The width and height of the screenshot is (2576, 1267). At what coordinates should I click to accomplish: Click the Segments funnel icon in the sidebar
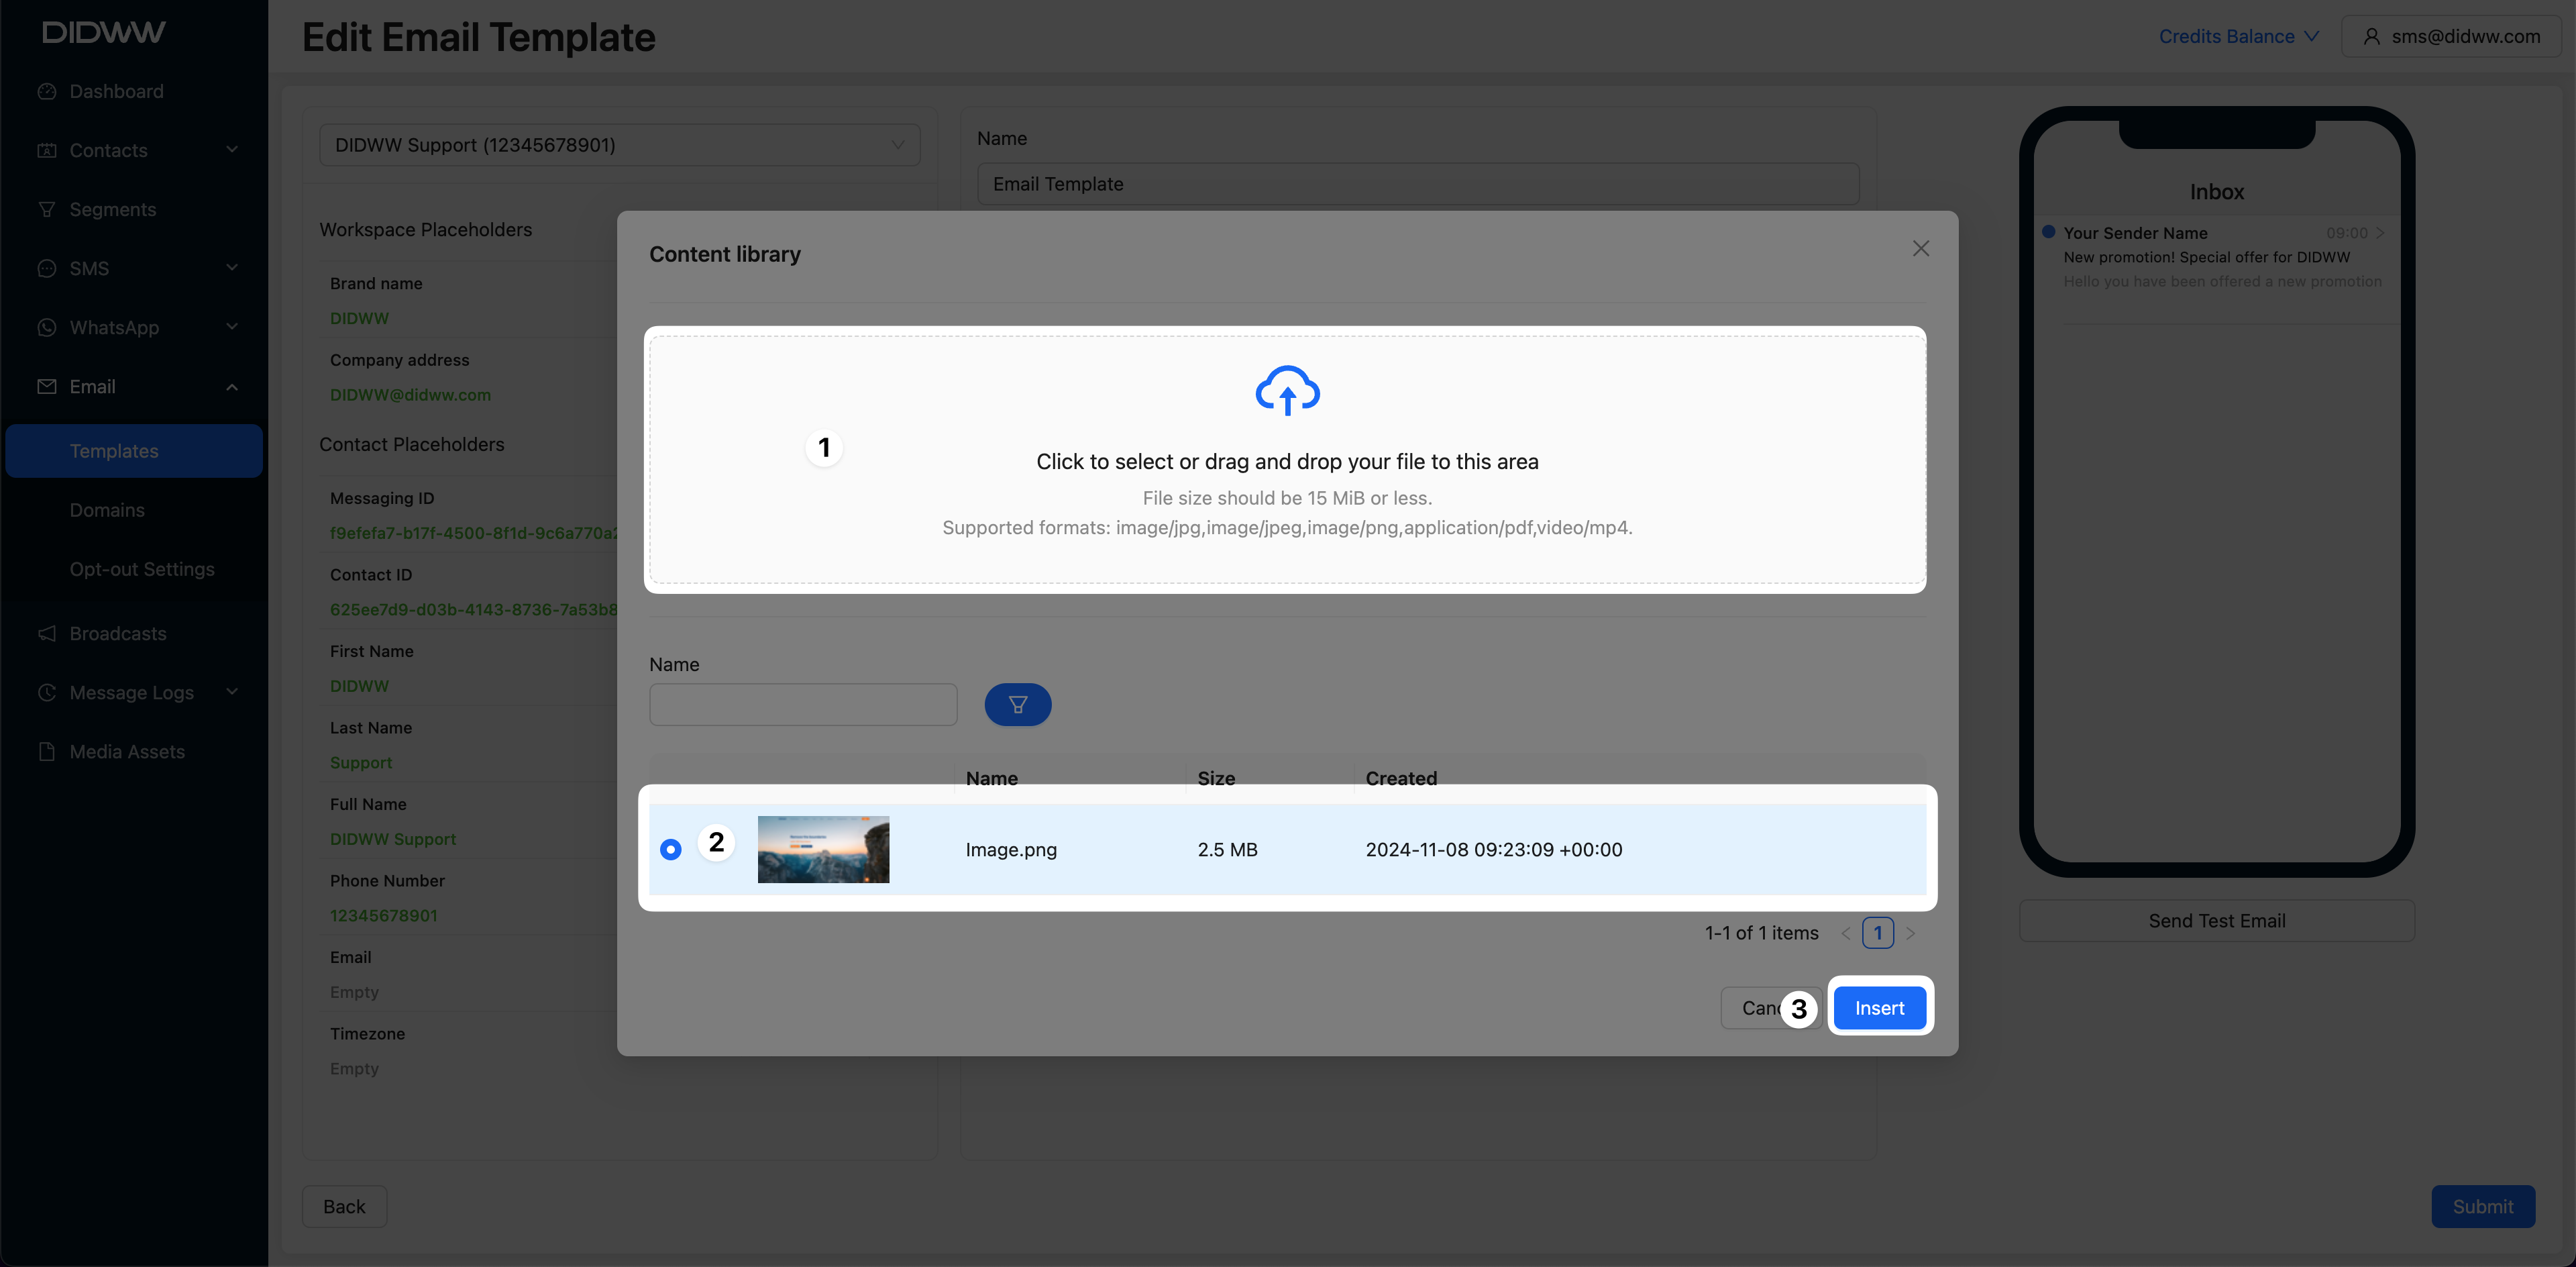point(47,210)
